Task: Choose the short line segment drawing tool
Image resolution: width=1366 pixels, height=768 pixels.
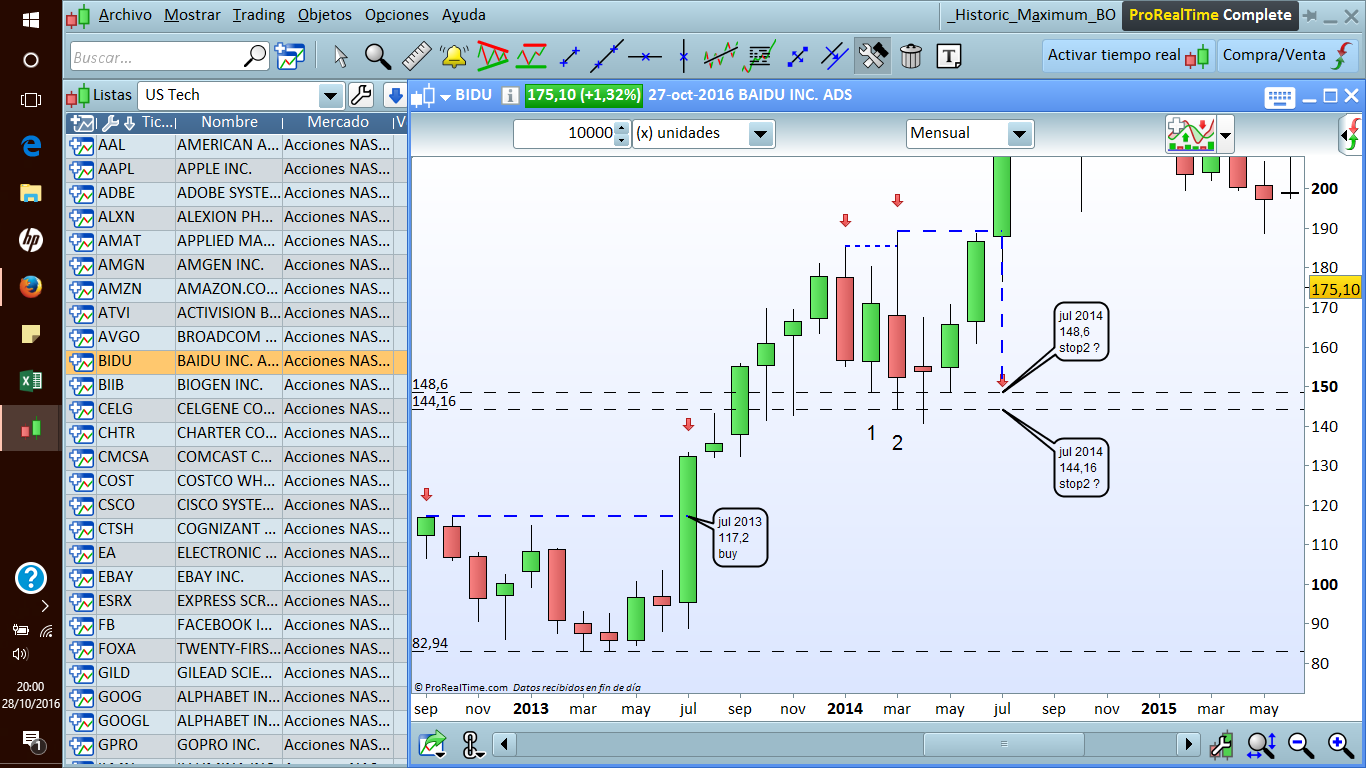Action: click(570, 56)
